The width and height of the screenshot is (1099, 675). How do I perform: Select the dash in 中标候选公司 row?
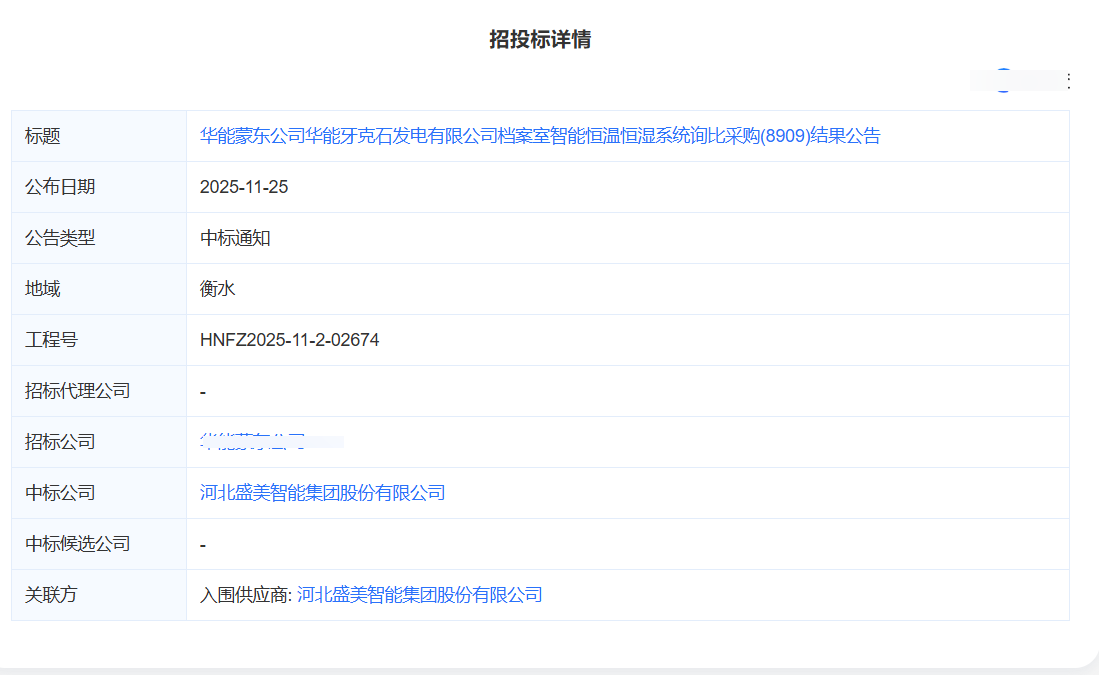203,543
